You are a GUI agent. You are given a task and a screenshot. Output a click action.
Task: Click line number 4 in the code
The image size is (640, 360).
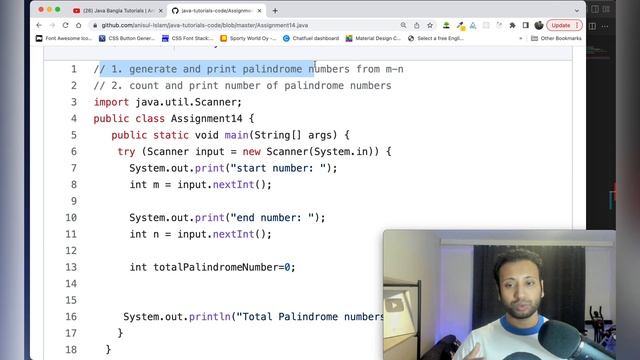(x=74, y=118)
